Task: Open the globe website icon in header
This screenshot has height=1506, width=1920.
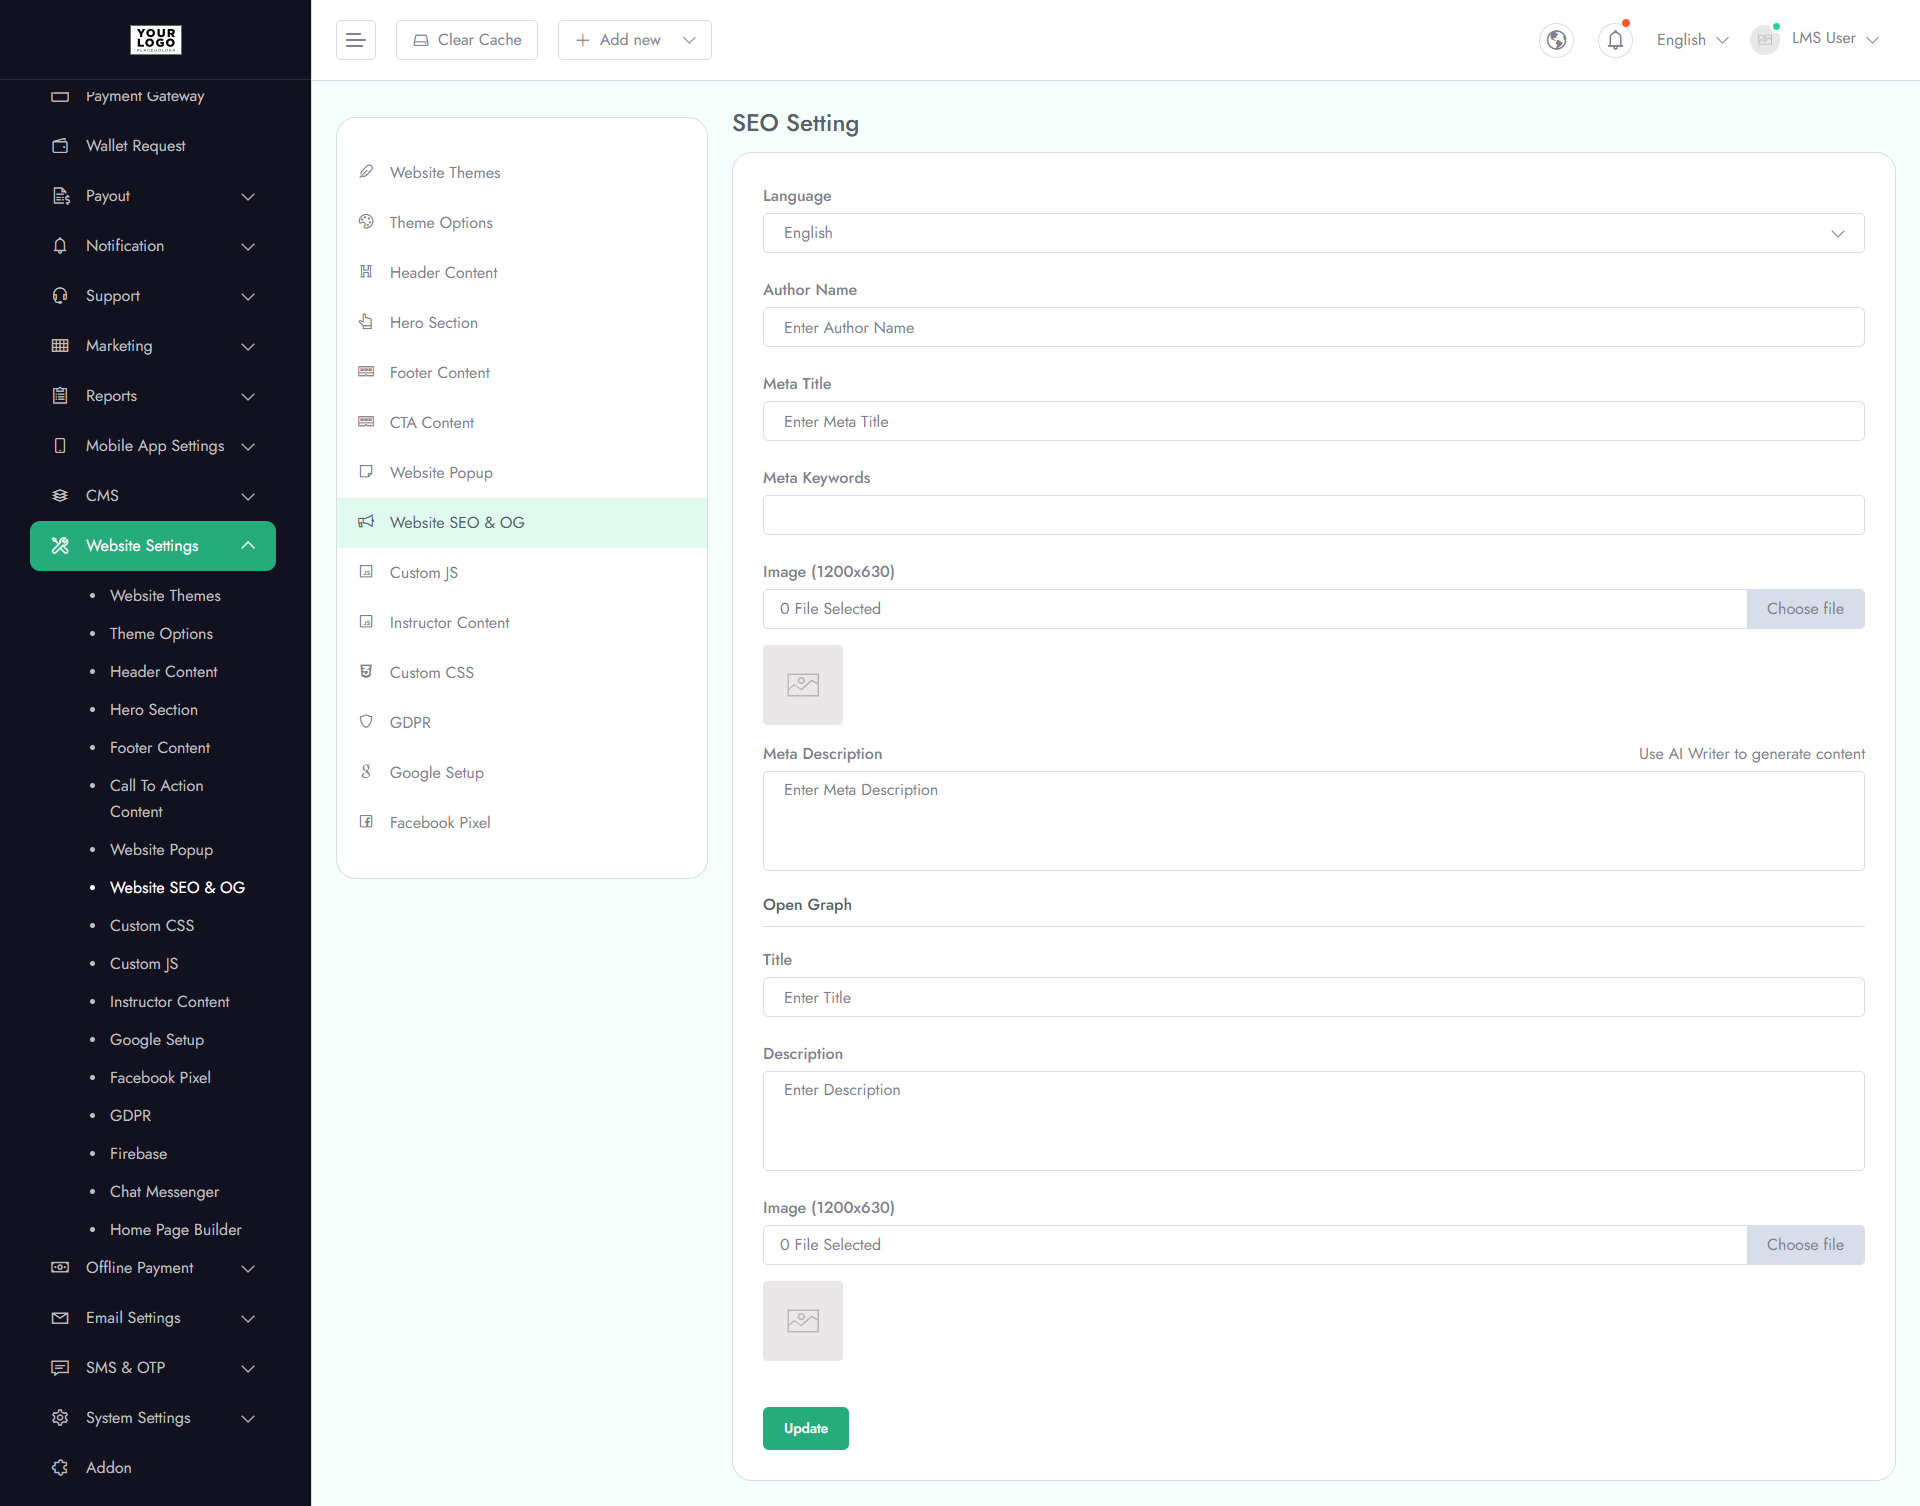Action: pyautogui.click(x=1556, y=40)
